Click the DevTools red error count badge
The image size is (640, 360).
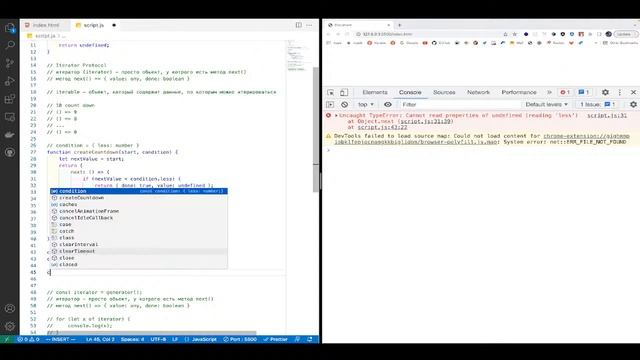[565, 93]
